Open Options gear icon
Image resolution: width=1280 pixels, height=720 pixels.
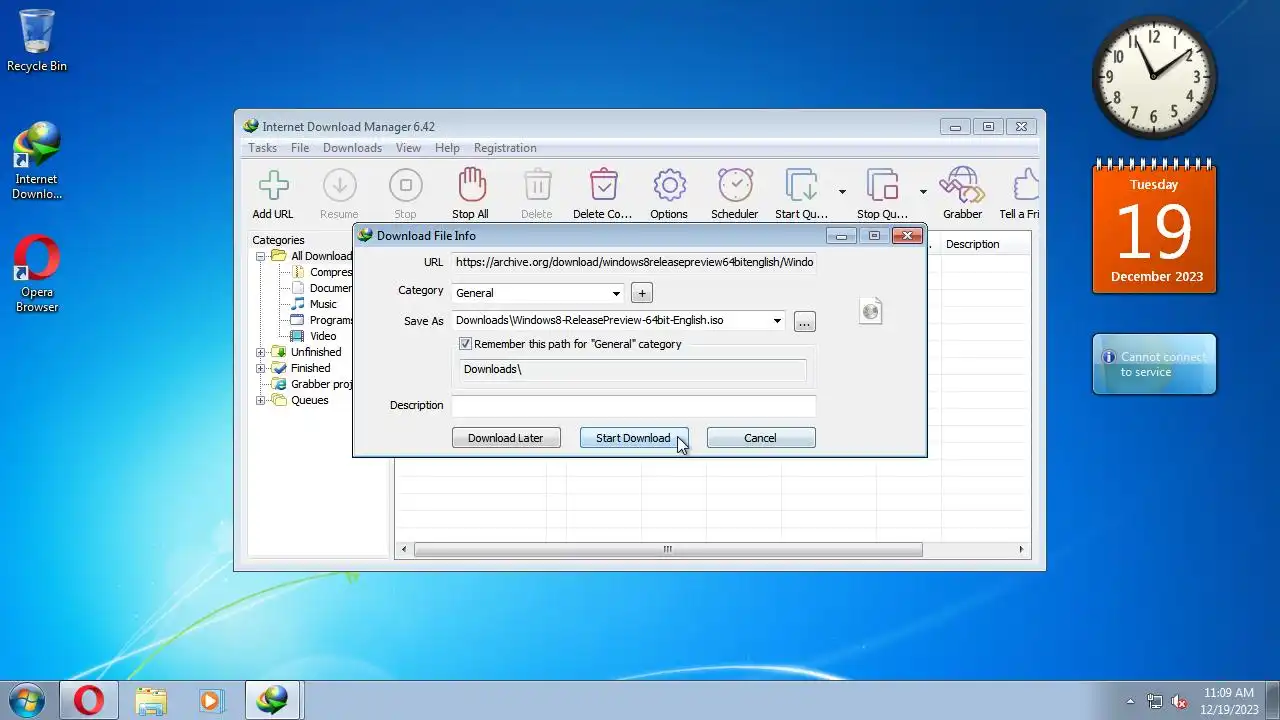(669, 186)
